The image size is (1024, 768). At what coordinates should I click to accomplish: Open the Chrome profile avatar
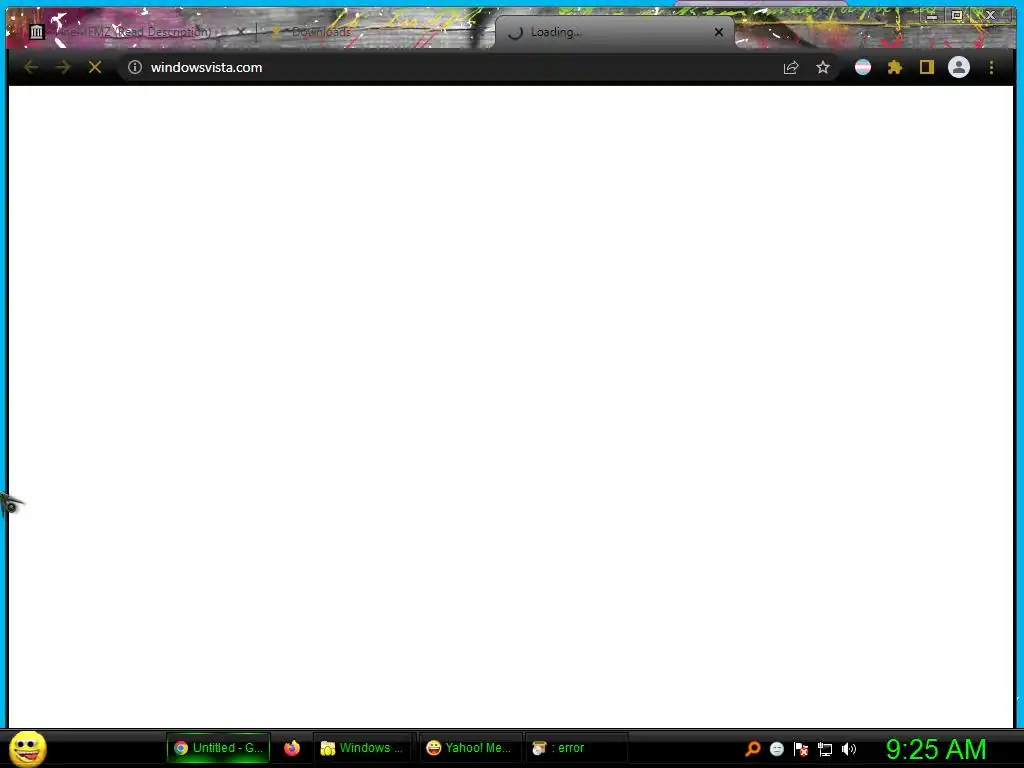(959, 67)
